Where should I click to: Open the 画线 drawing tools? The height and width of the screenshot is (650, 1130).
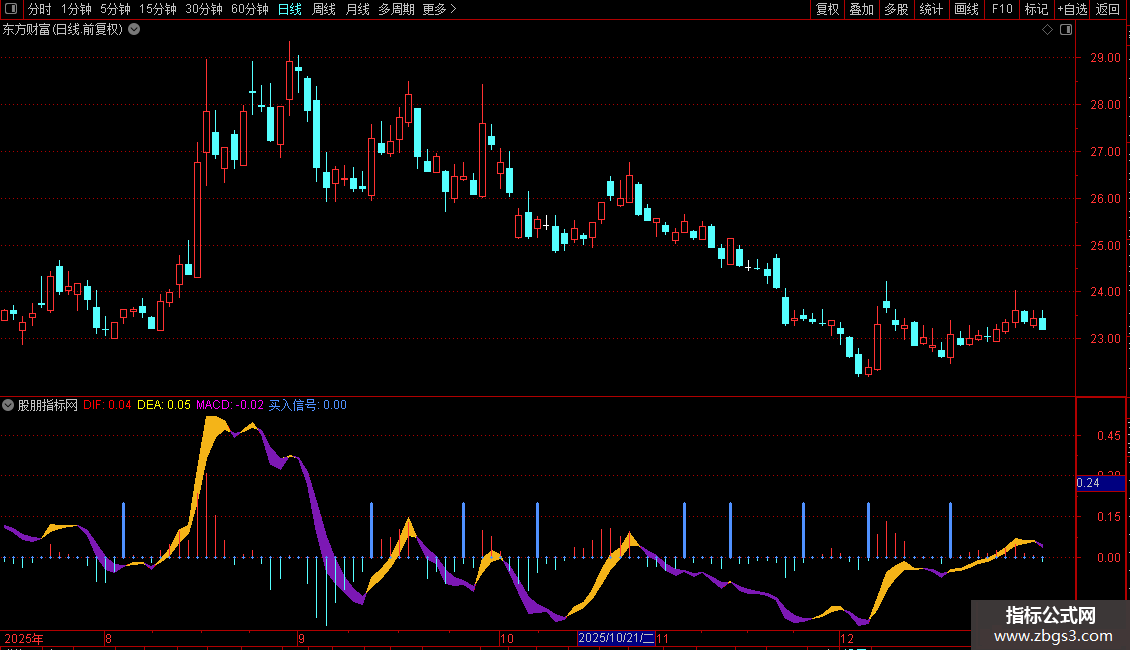click(966, 9)
